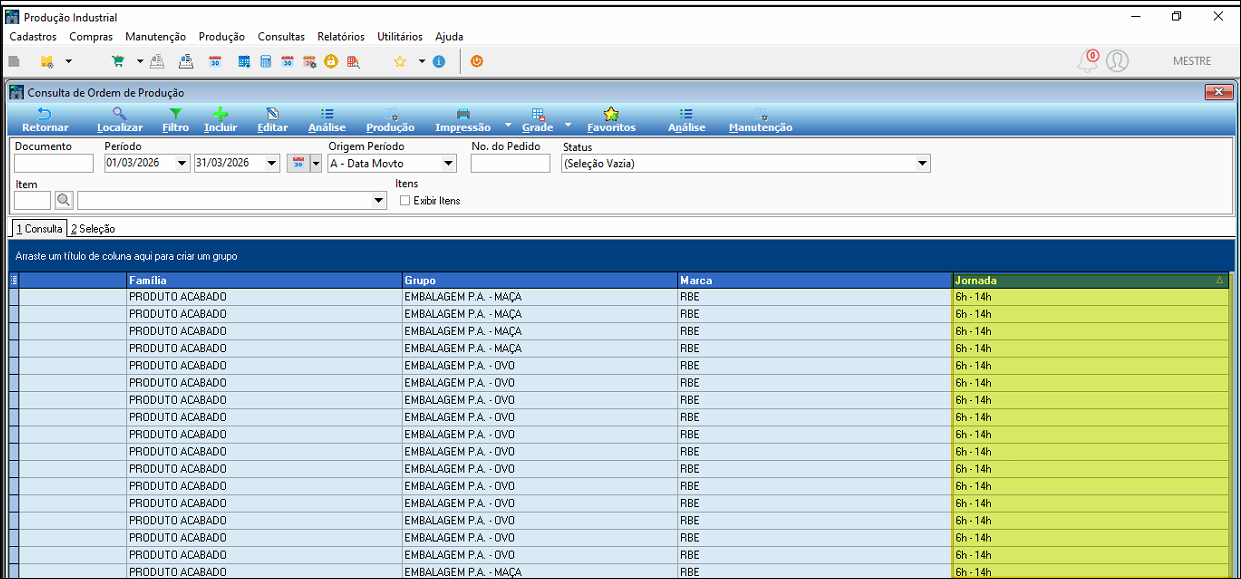This screenshot has width=1241, height=579.
Task: Open the Consultas menu
Action: click(x=281, y=37)
